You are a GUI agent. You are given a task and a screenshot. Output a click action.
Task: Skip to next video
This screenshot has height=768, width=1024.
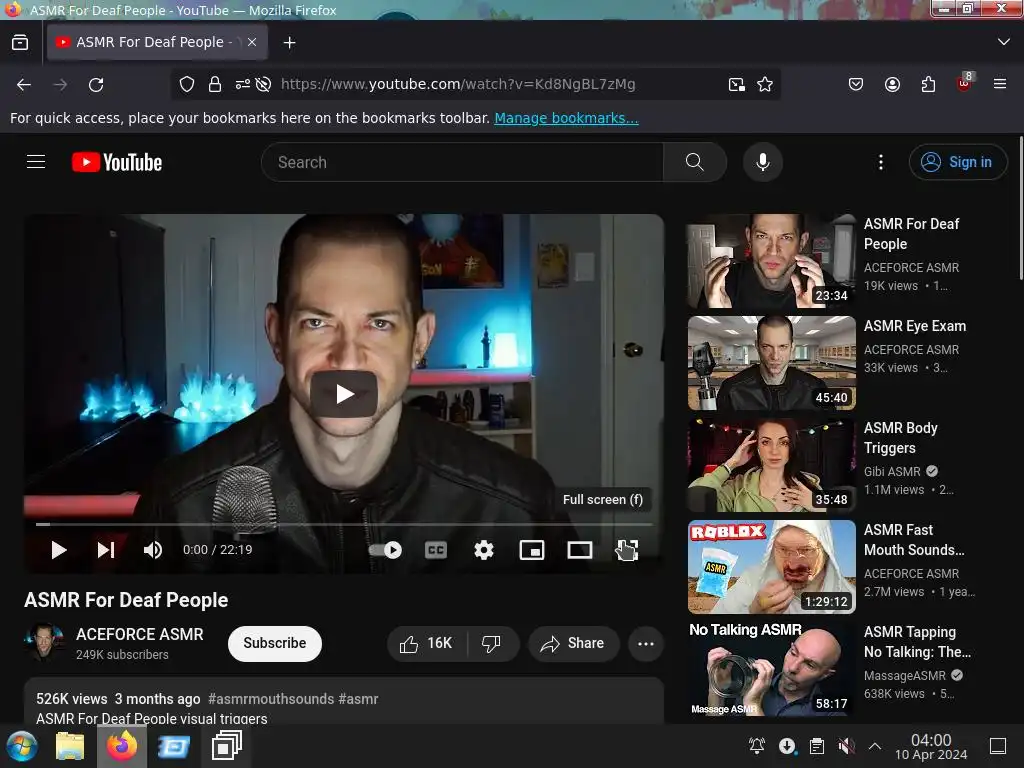106,550
